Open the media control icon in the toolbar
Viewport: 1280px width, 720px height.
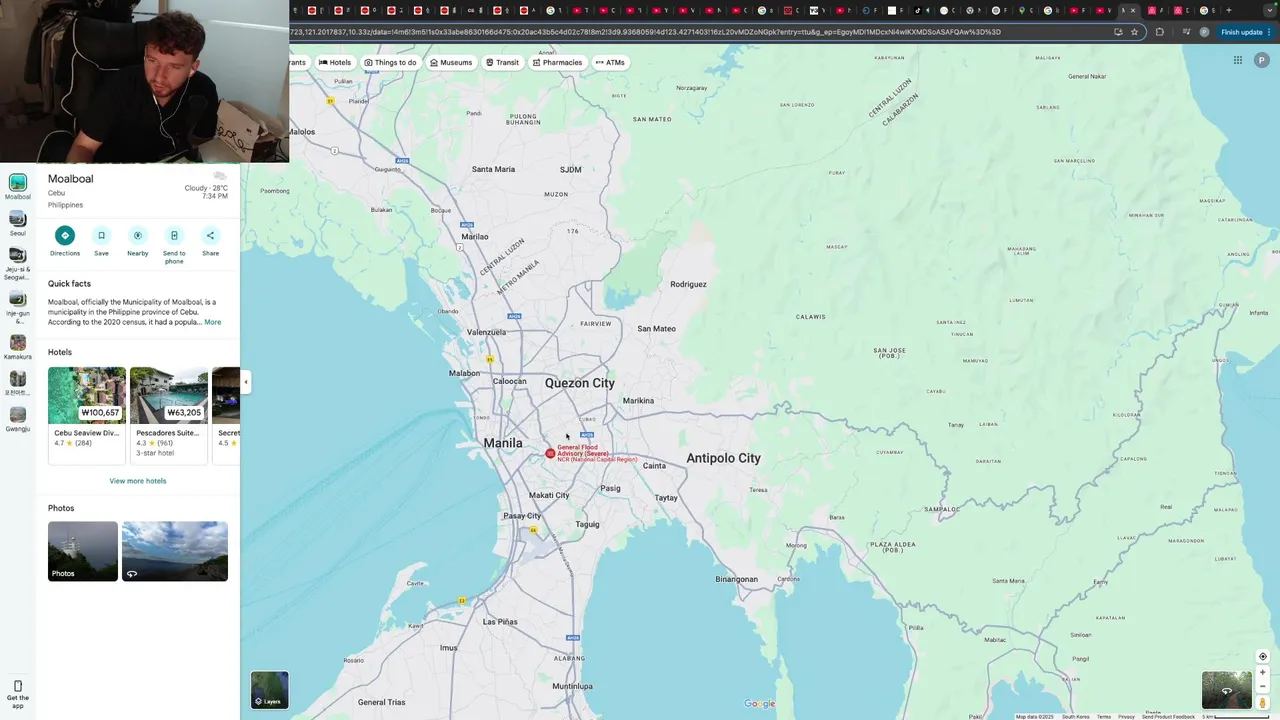[x=1186, y=32]
